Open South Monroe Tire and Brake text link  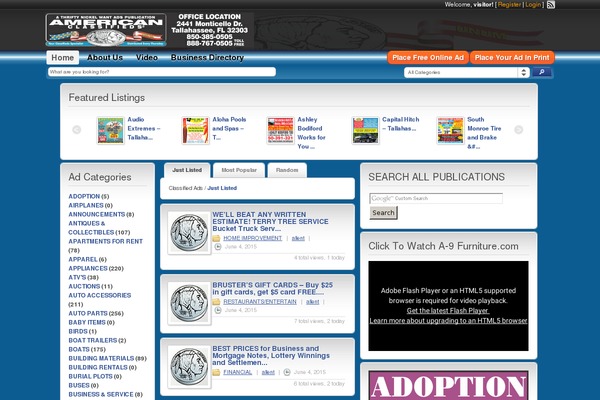coord(484,133)
